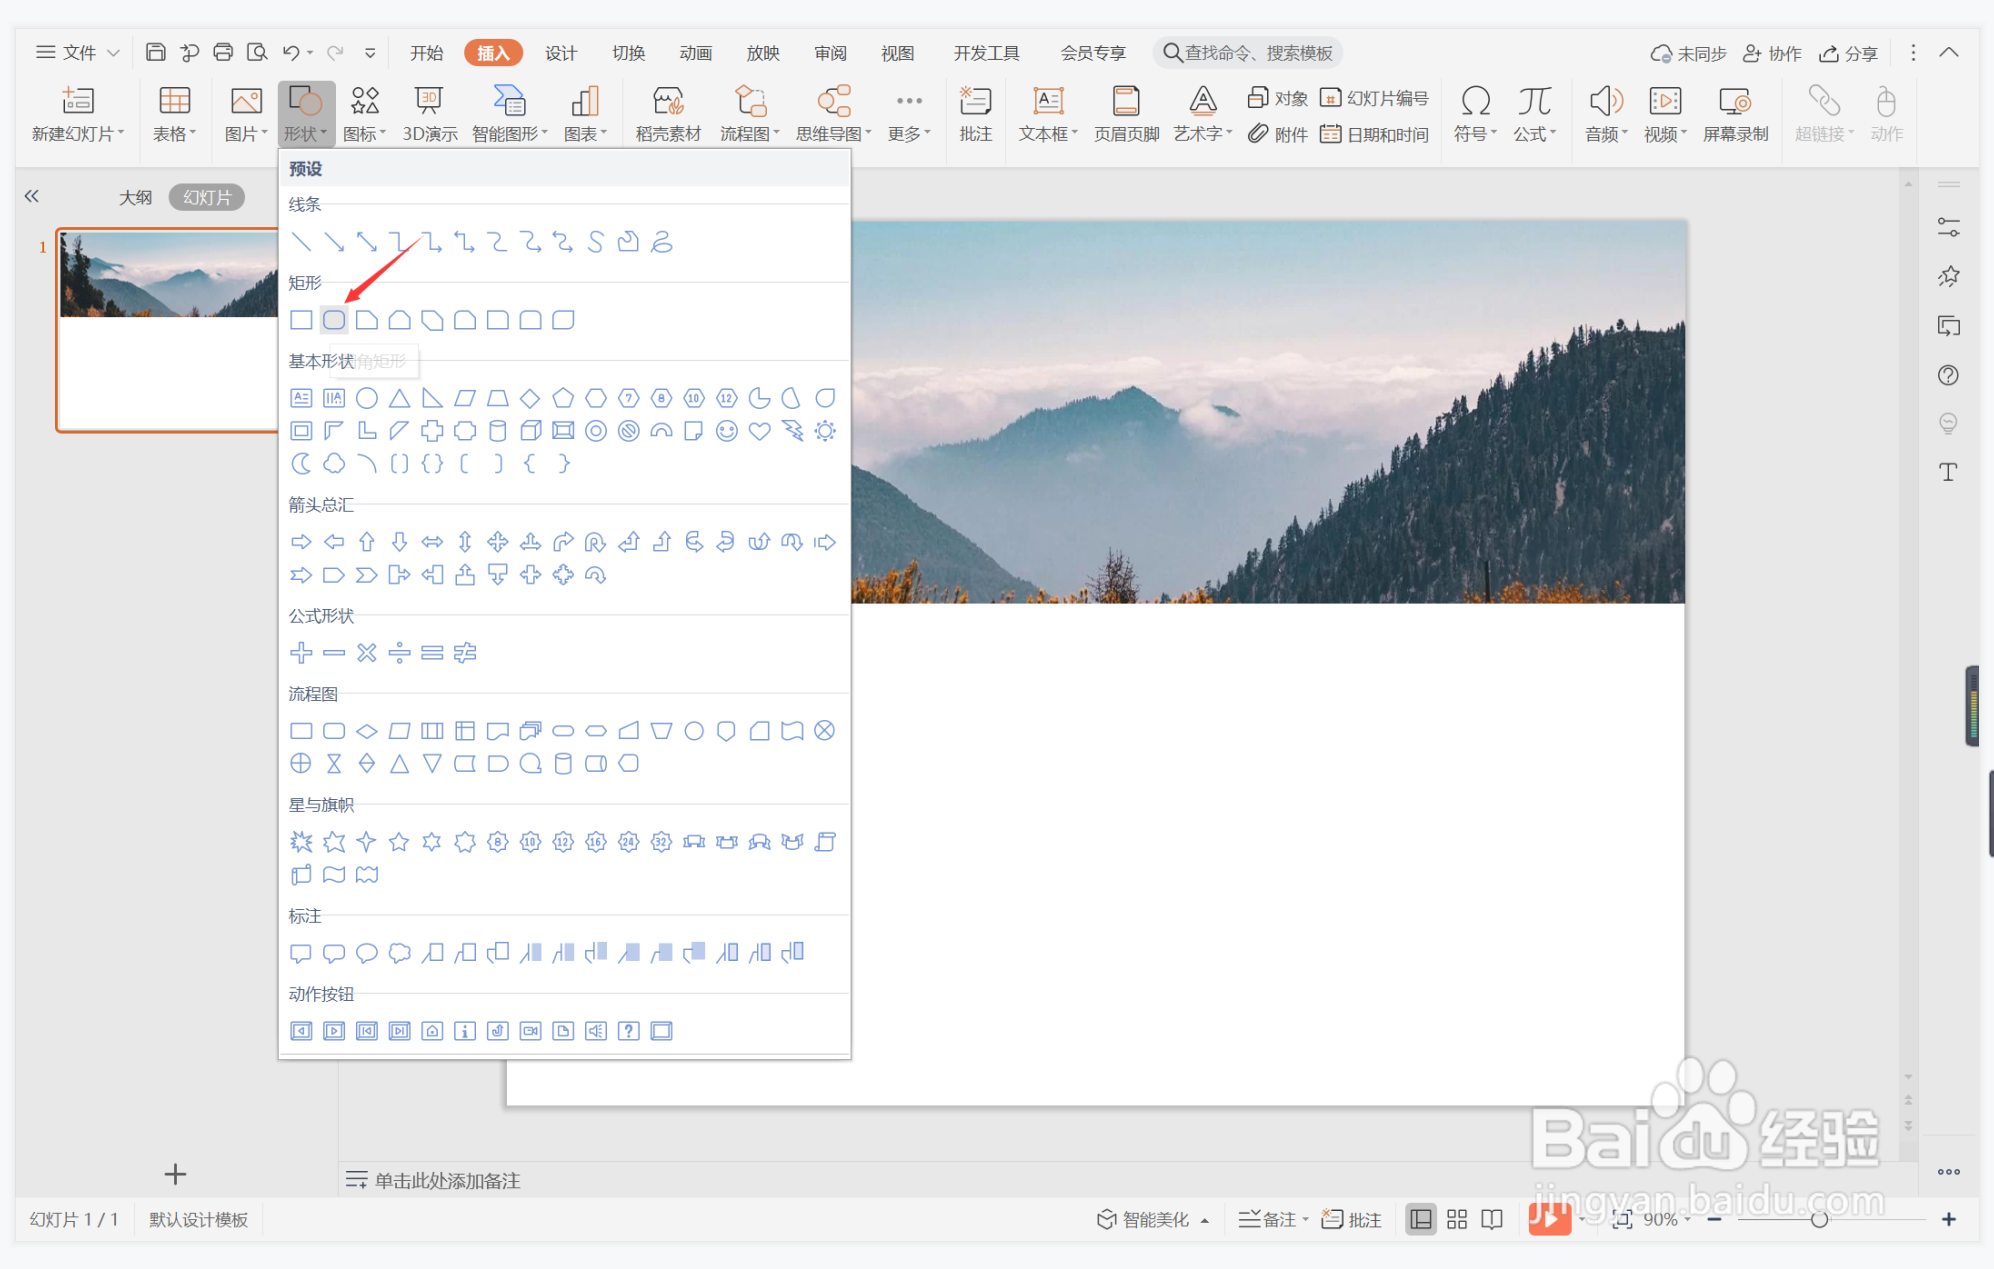Click the Save icon
The width and height of the screenshot is (1994, 1269).
click(x=155, y=52)
